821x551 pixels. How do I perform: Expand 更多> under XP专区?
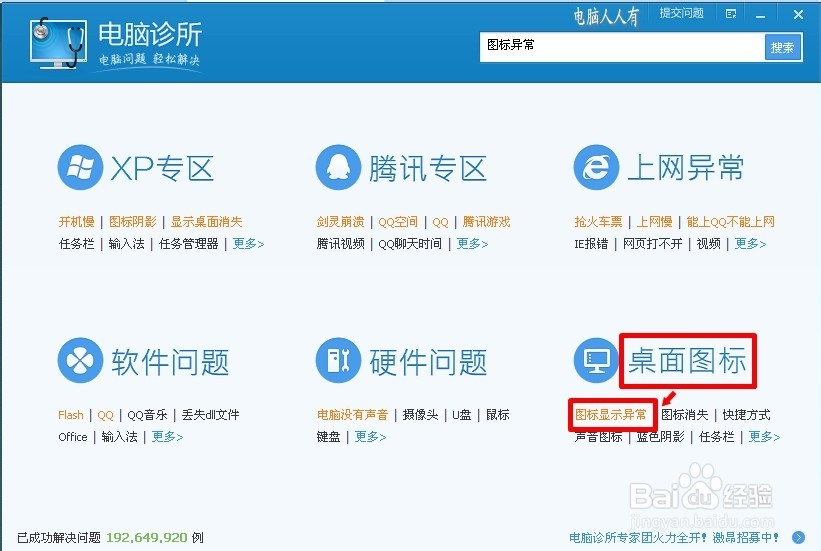click(x=248, y=244)
